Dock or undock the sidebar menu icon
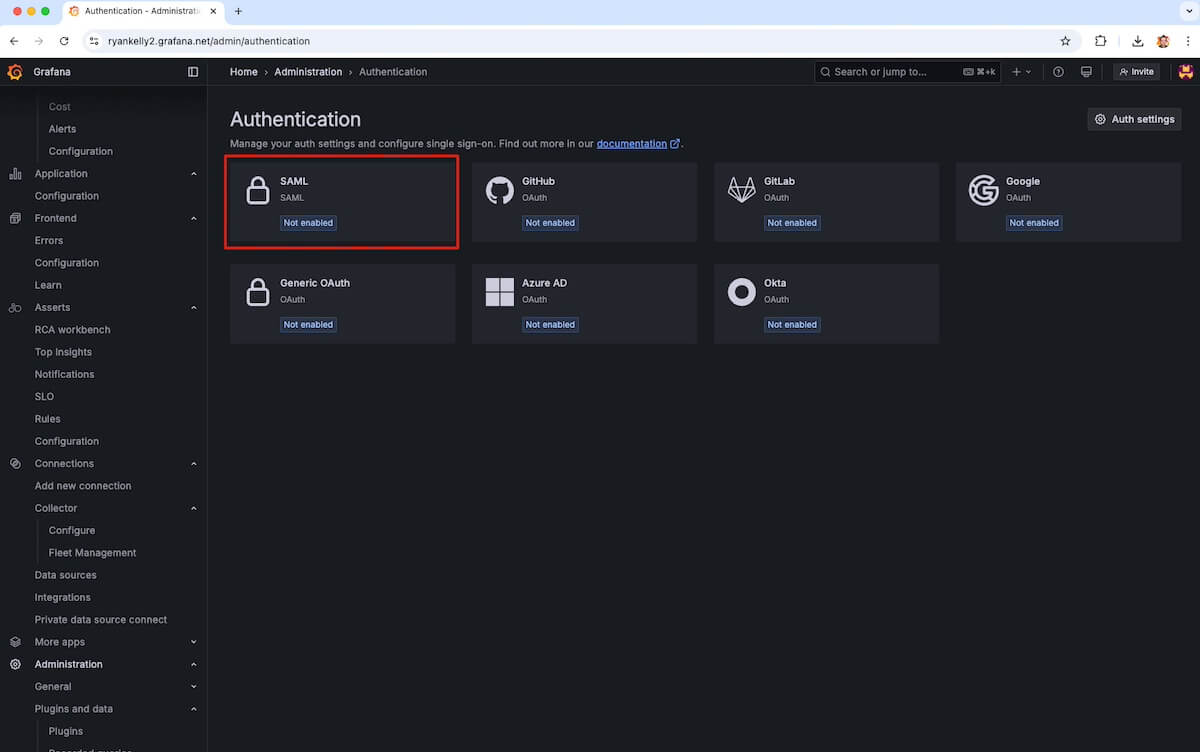 pos(193,72)
